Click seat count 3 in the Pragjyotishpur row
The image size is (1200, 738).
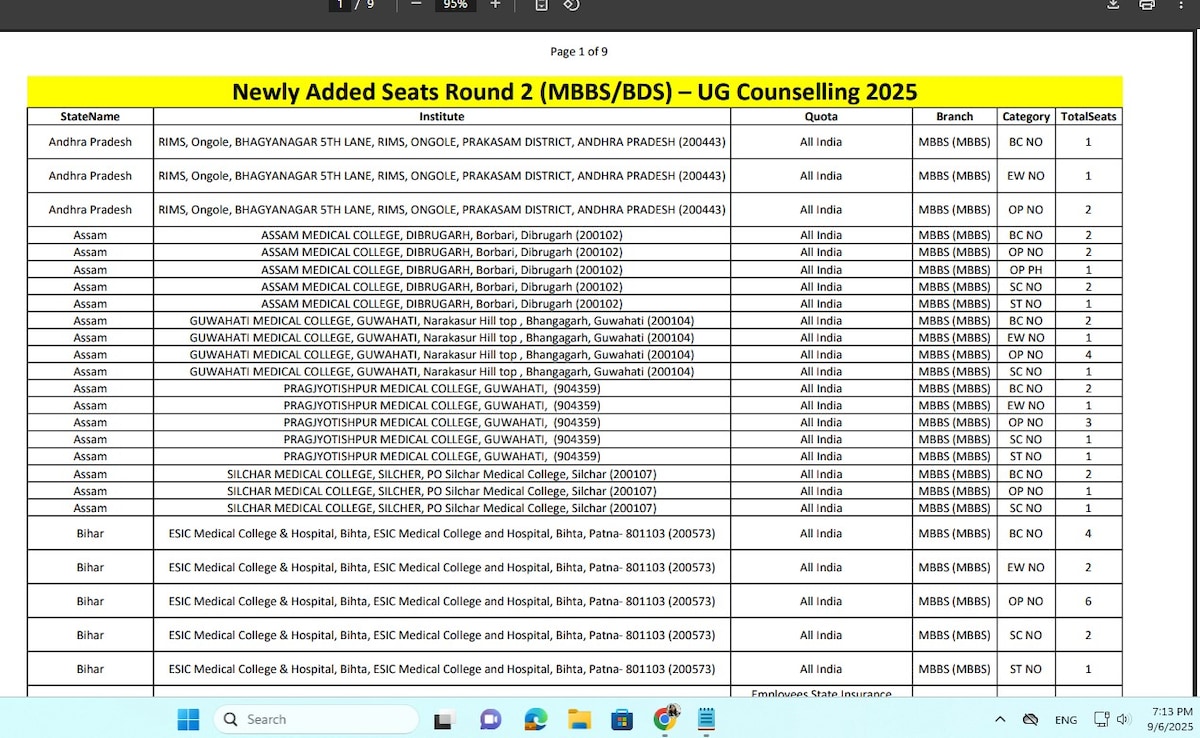[1088, 423]
